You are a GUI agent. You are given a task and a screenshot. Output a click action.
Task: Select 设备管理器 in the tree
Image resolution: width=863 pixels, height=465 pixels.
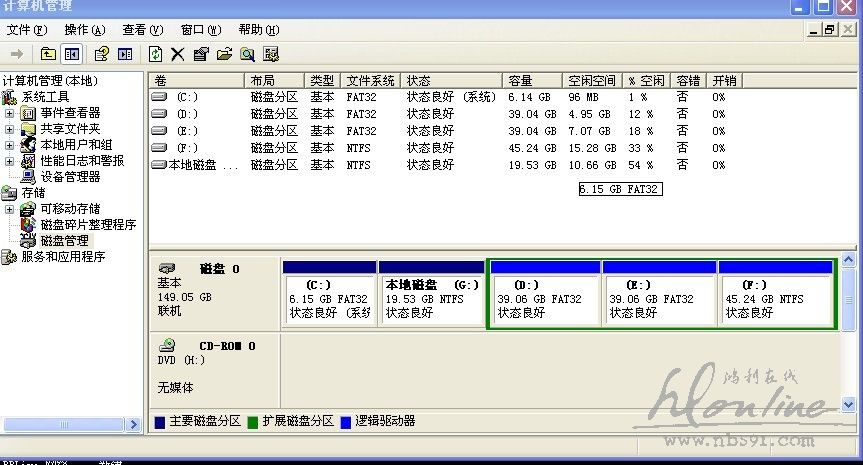coord(70,177)
